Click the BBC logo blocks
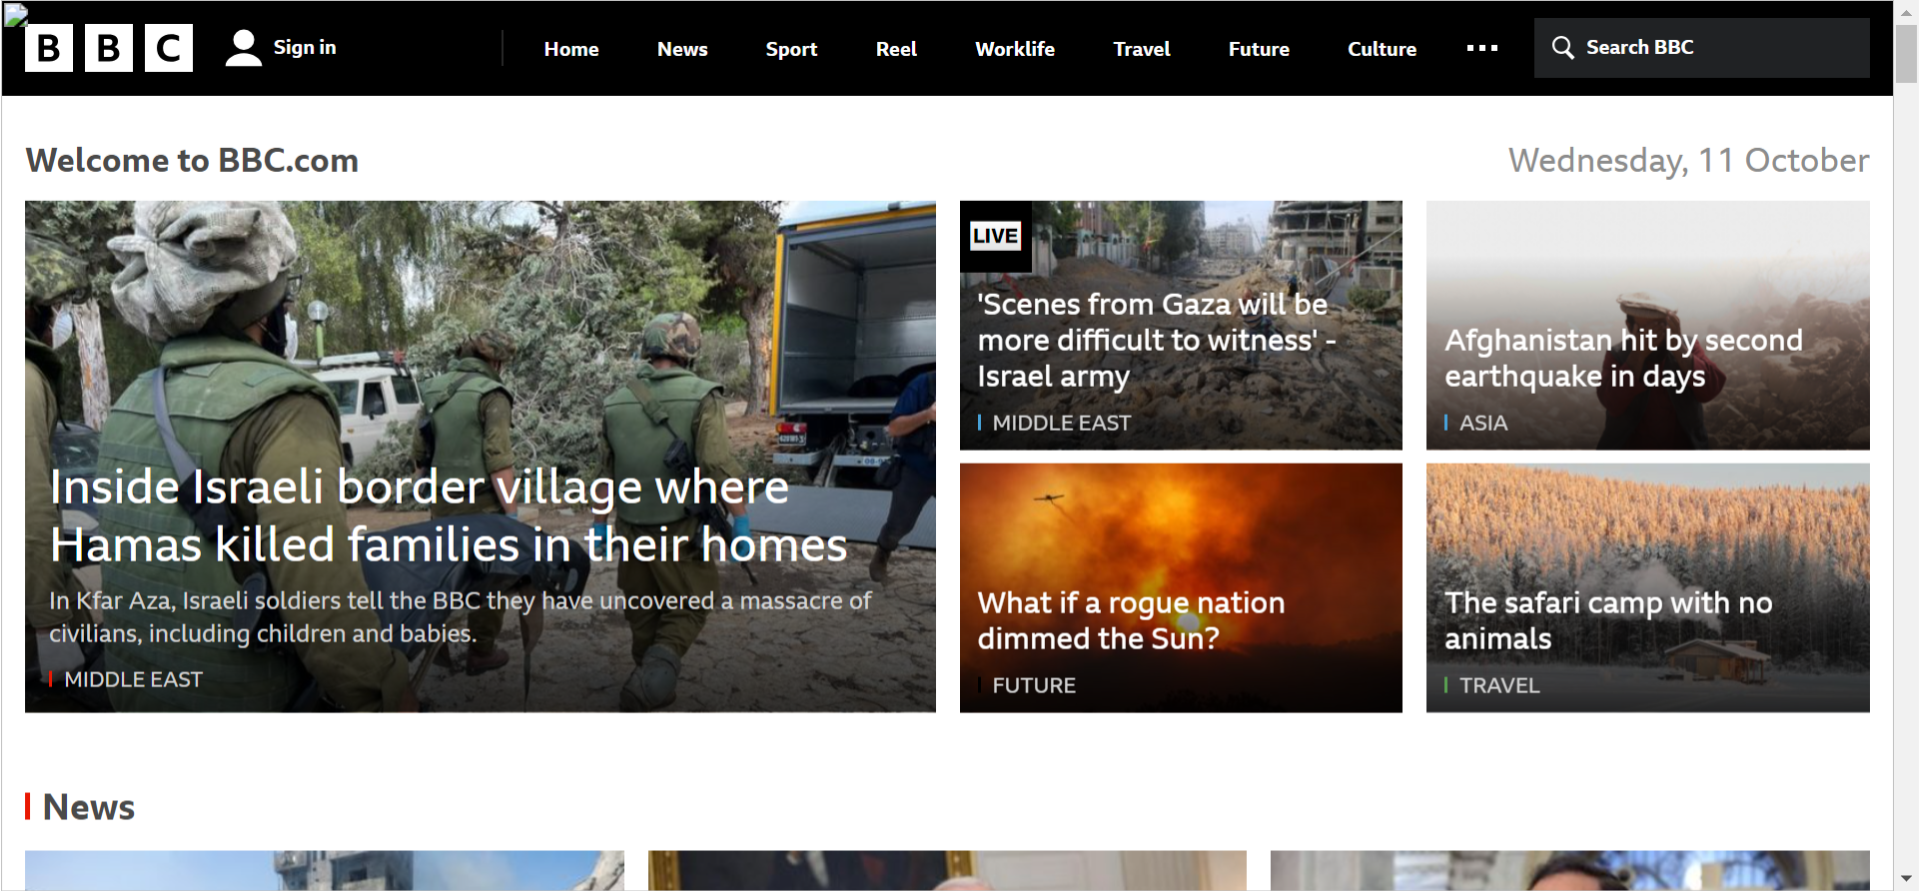The image size is (1920, 891). (108, 48)
